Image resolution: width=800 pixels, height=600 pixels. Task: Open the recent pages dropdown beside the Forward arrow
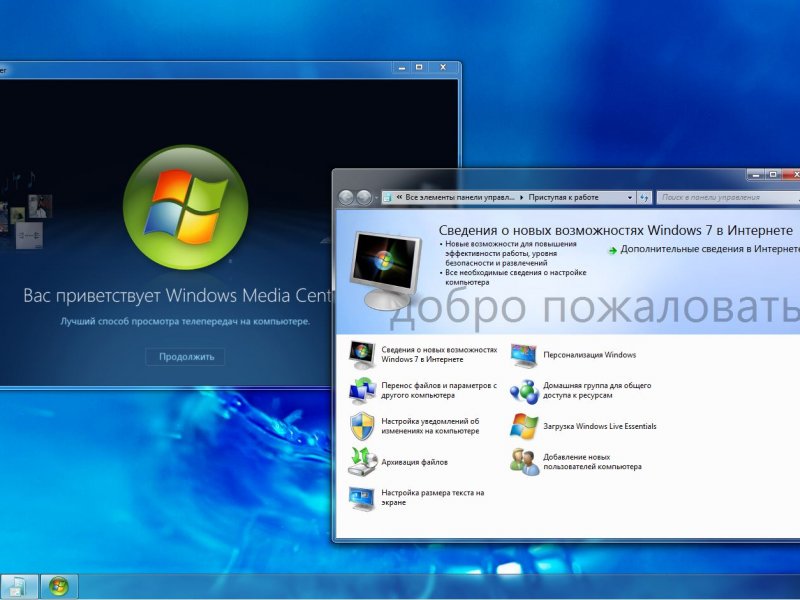pyautogui.click(x=377, y=197)
